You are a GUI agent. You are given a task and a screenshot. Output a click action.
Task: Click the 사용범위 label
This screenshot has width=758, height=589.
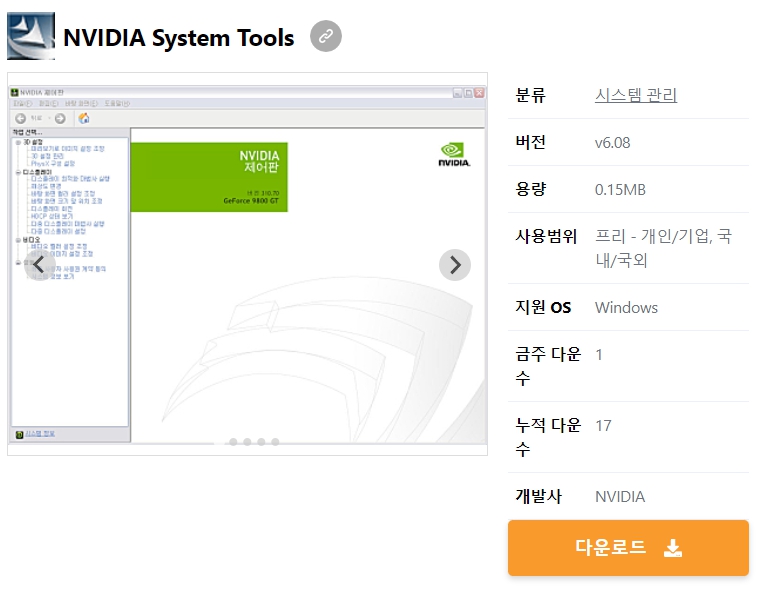pyautogui.click(x=546, y=236)
